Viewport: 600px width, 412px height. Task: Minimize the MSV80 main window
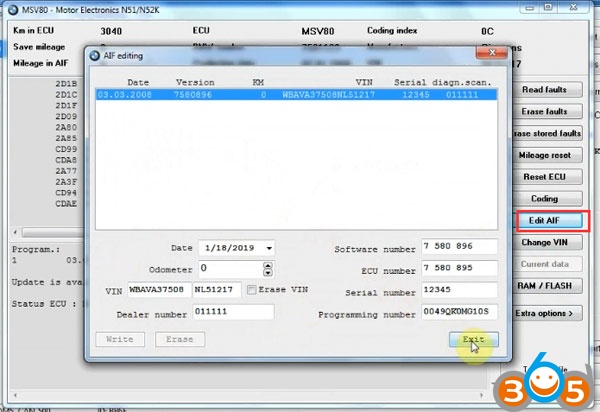530,7
